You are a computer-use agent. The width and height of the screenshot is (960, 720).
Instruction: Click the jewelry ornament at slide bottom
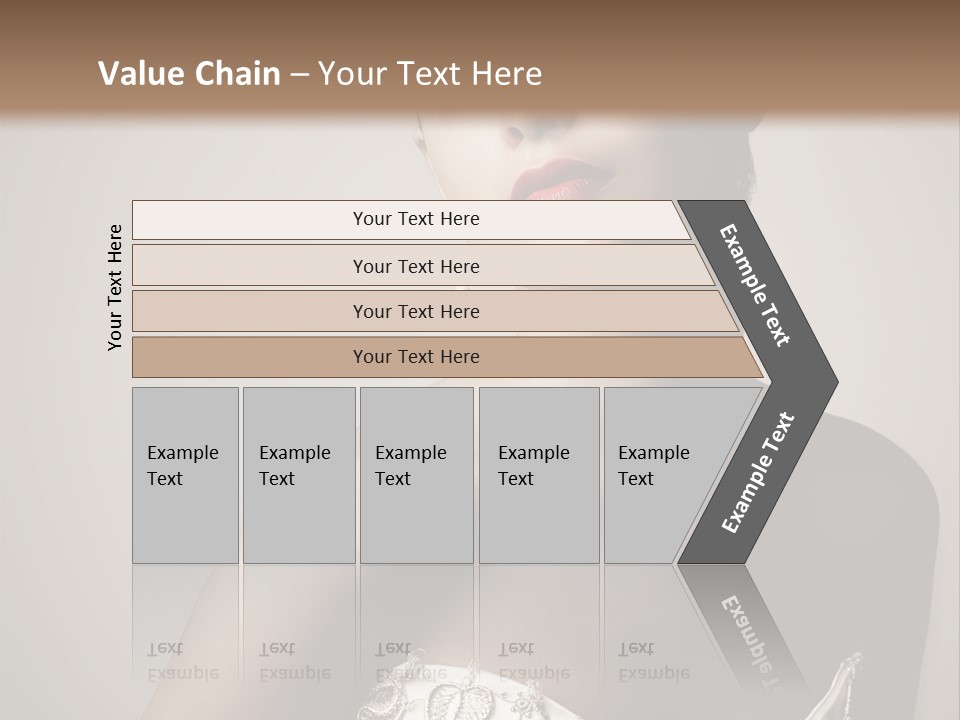click(453, 692)
